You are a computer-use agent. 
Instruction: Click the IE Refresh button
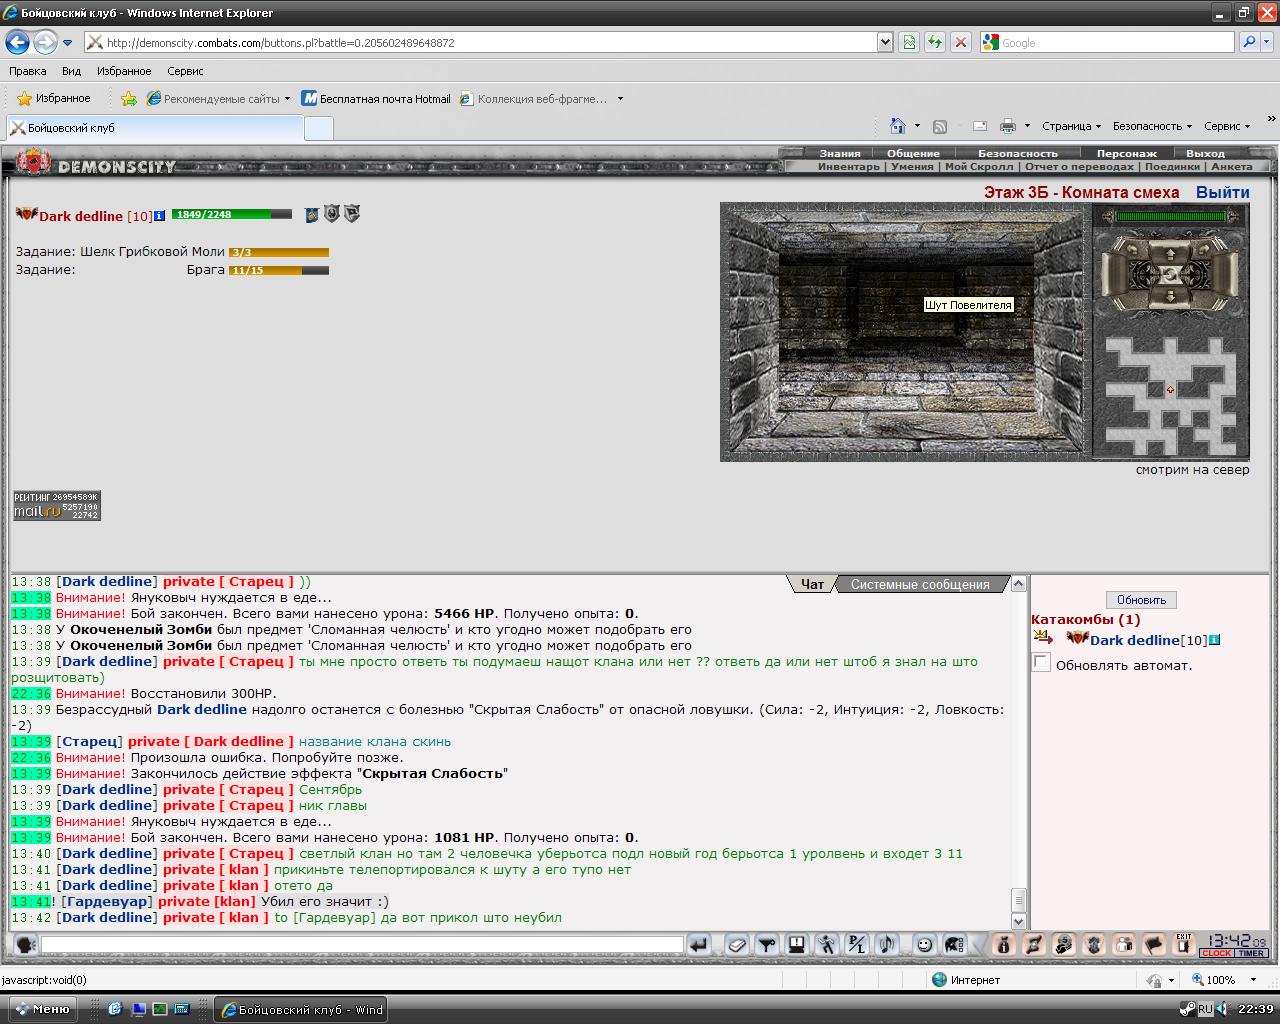pos(934,42)
